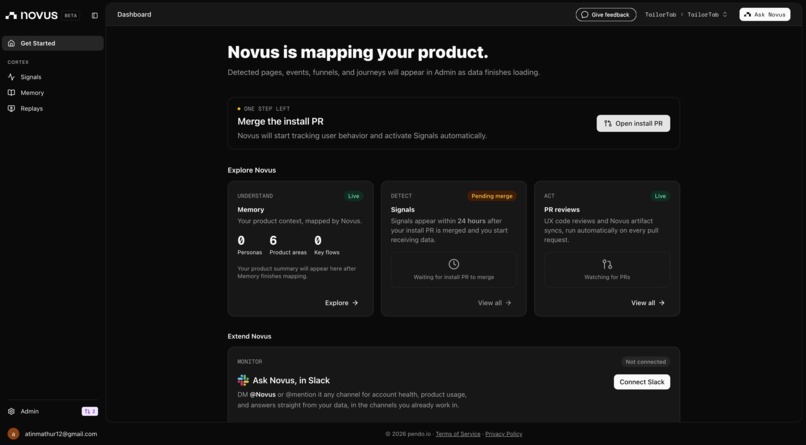Viewport: 806px width, 445px height.
Task: Click 'Waiting for install PR to merge' text
Action: point(454,277)
